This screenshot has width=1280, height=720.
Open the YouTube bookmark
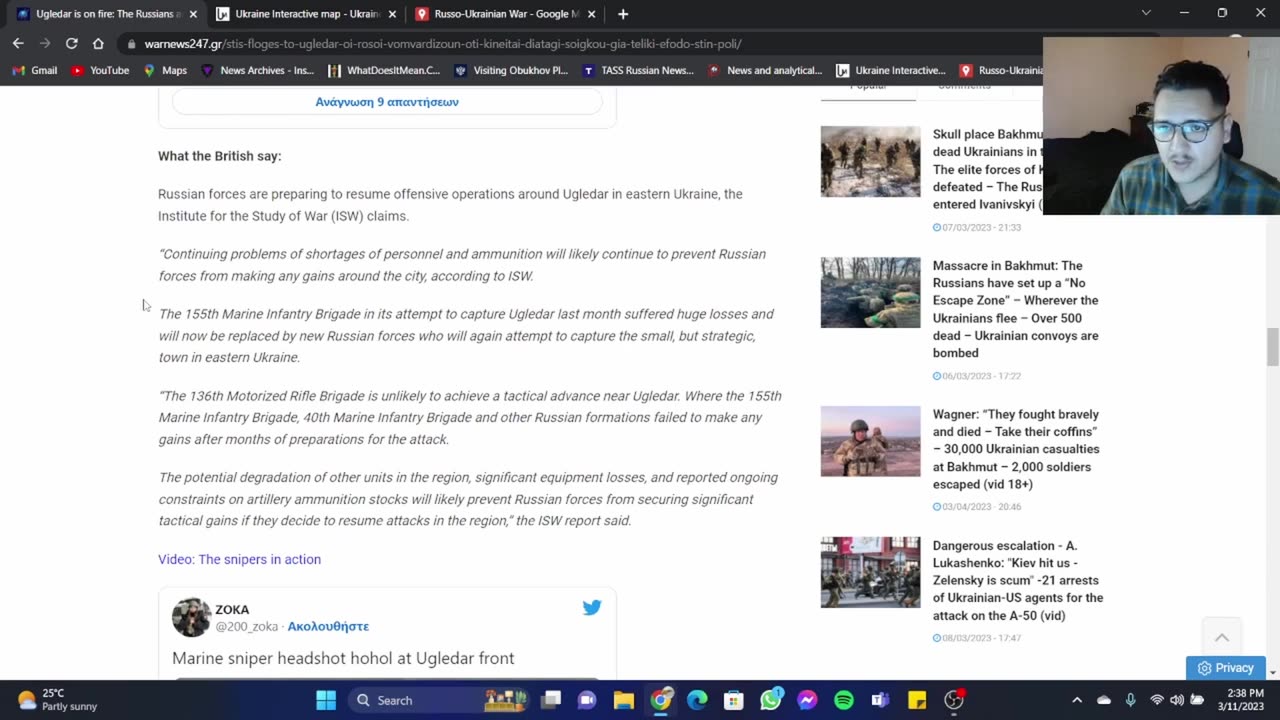pos(100,70)
